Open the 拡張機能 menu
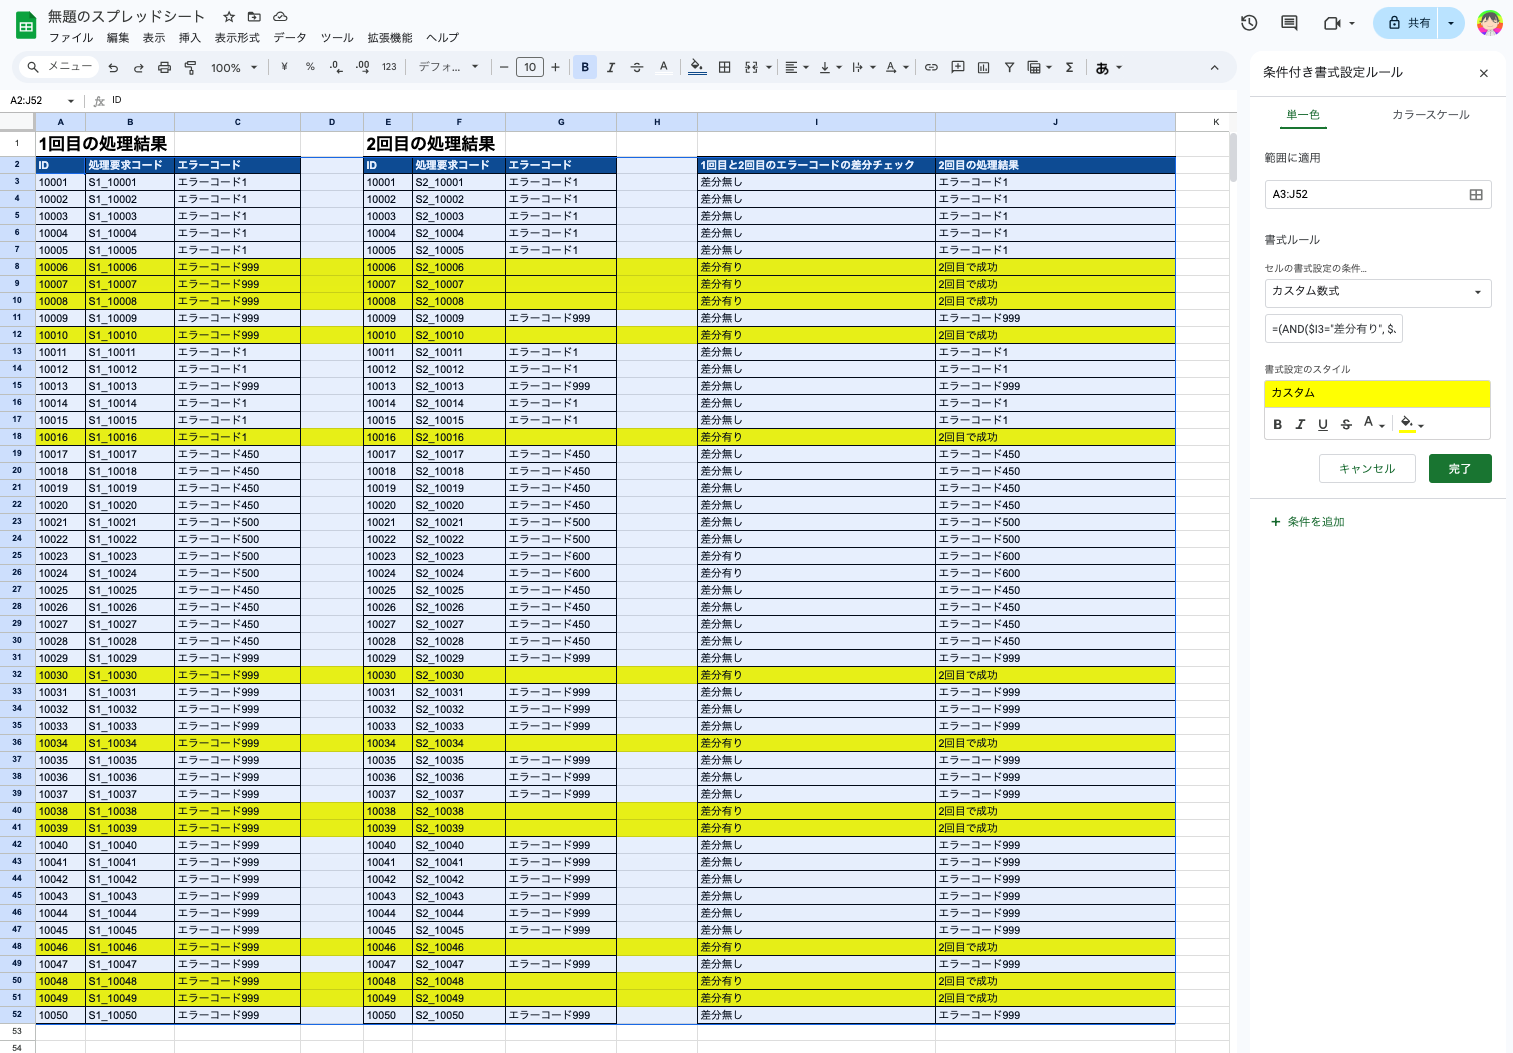Image resolution: width=1513 pixels, height=1053 pixels. 390,38
